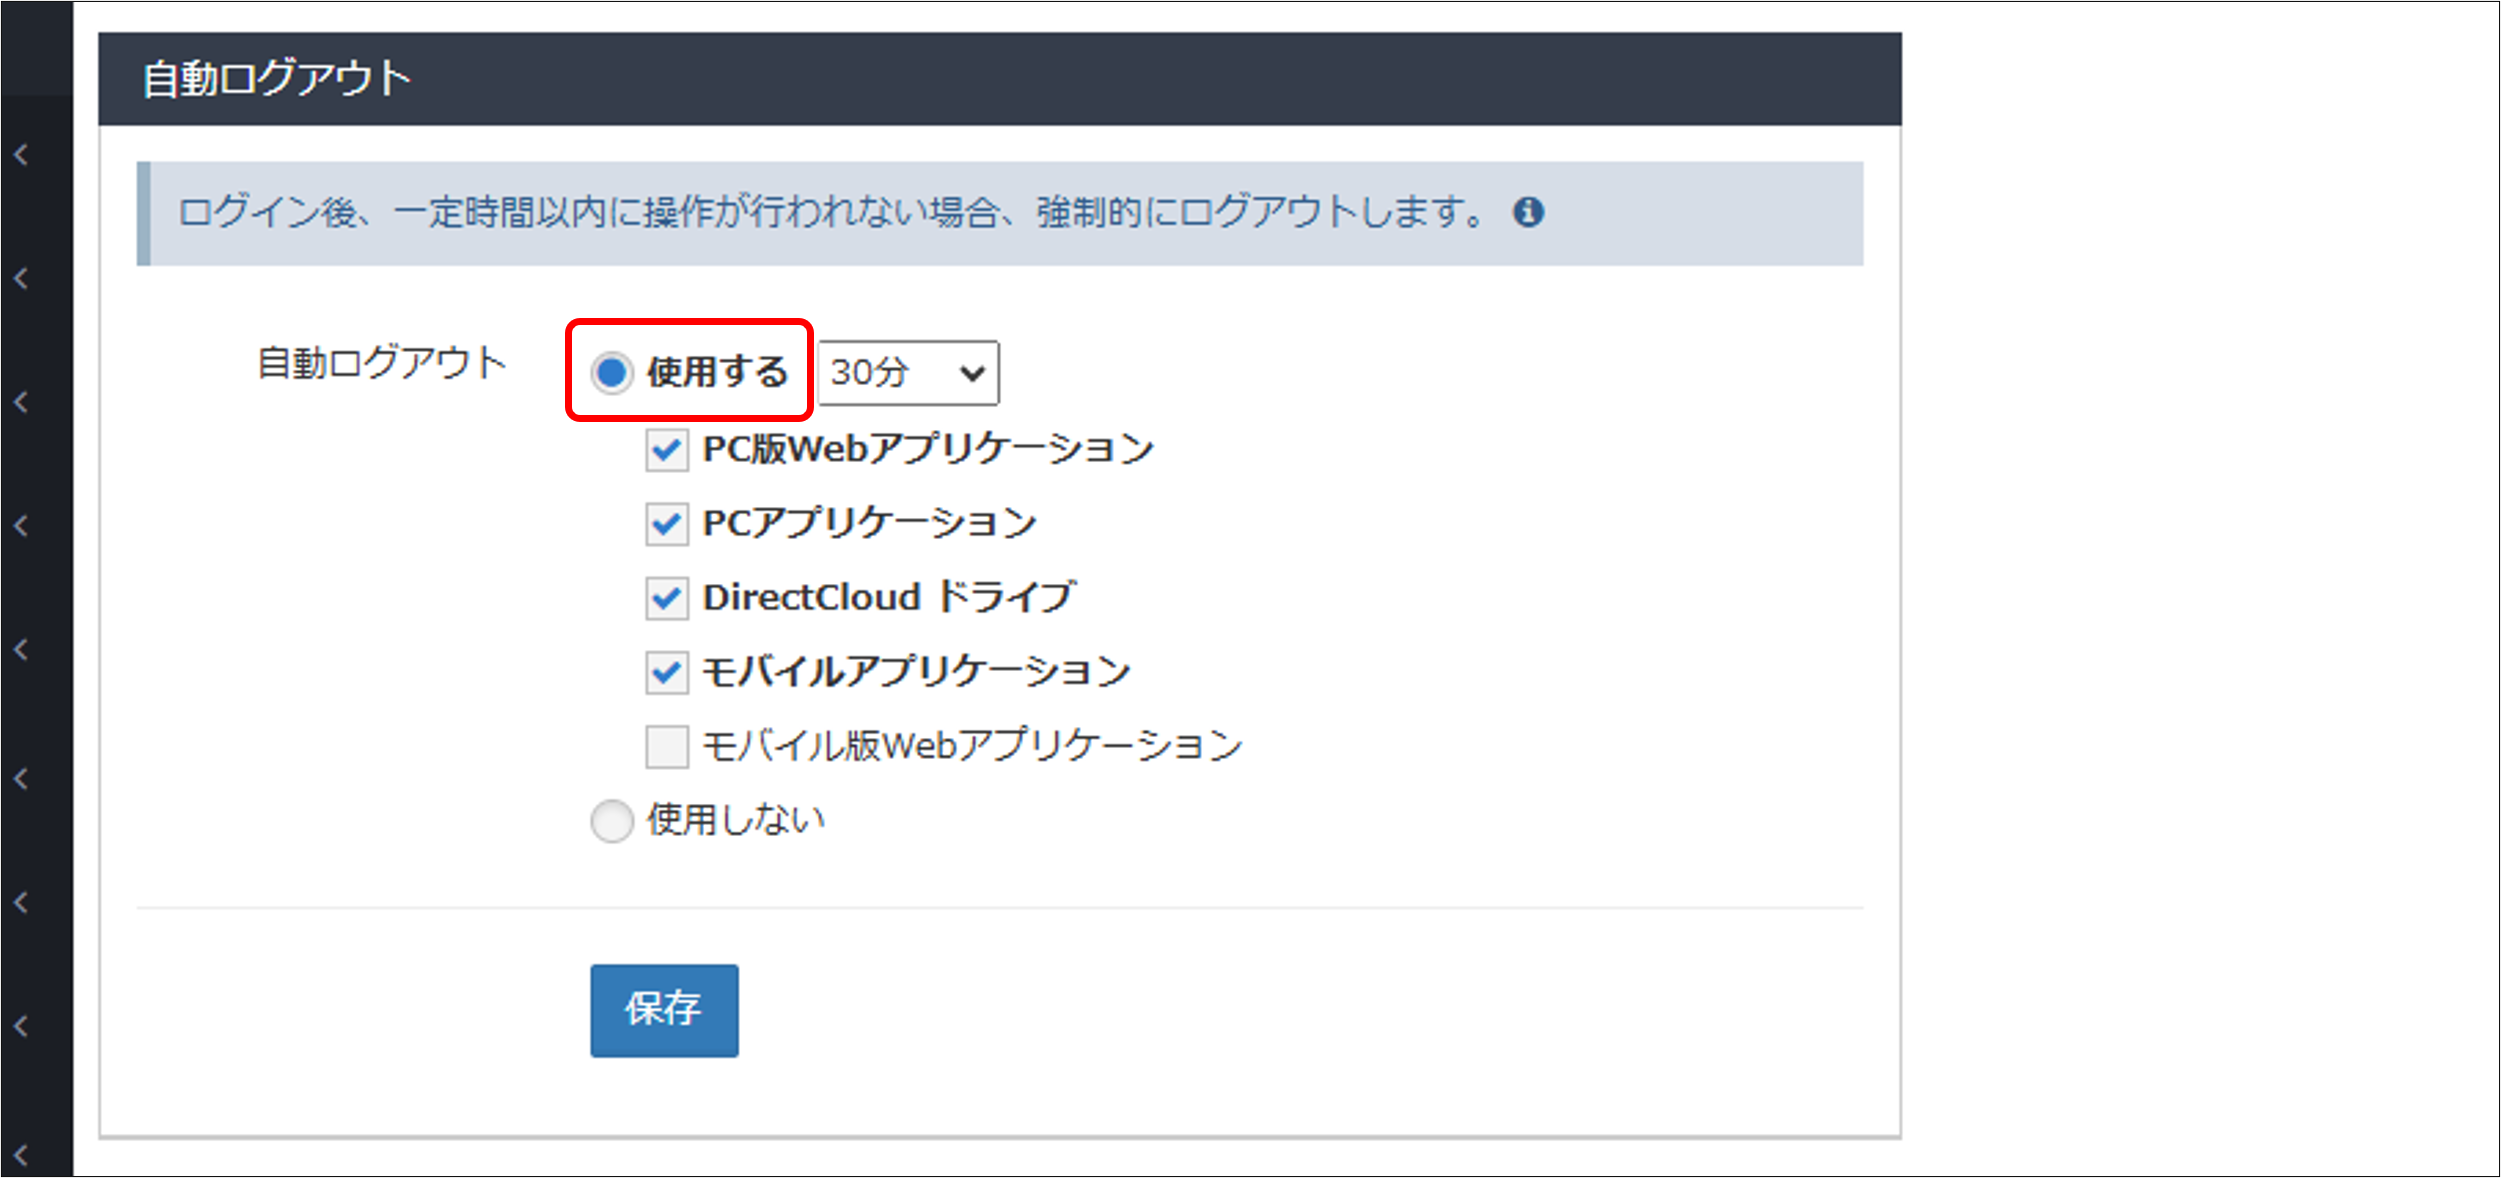Expand the second sidebar chevron from top

point(21,279)
